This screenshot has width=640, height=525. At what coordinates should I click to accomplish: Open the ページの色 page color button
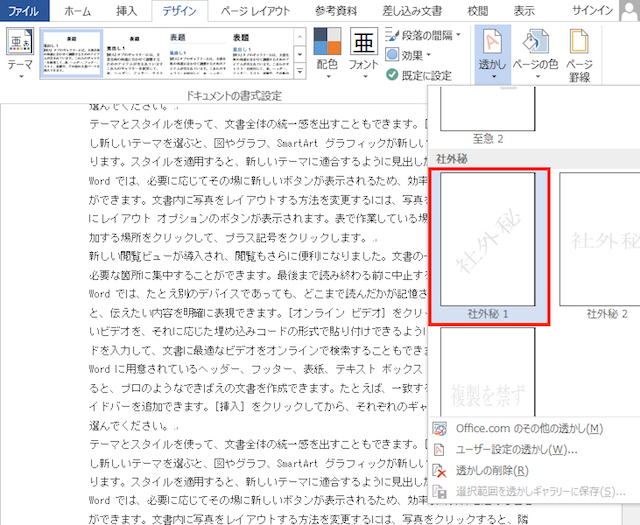point(535,53)
